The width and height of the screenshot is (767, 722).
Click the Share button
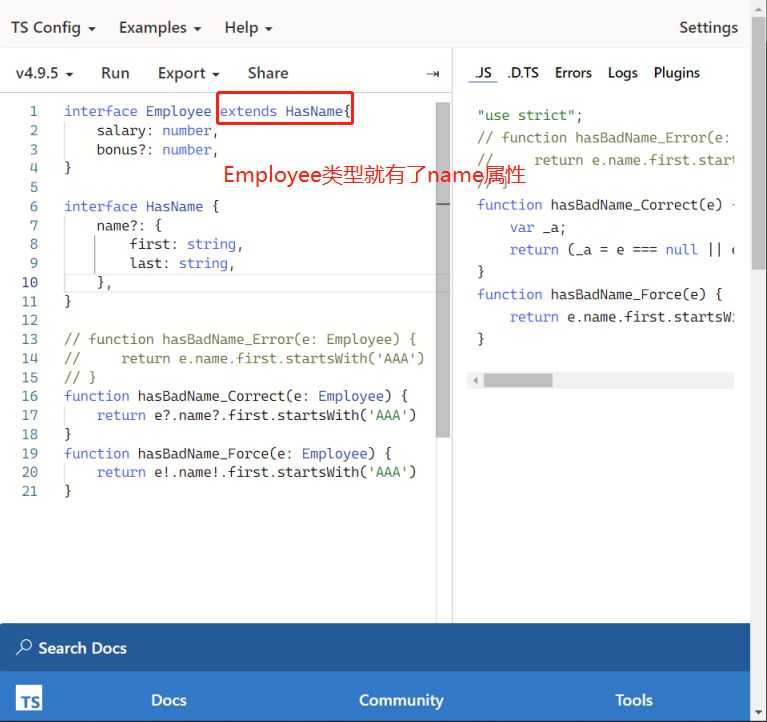click(268, 73)
